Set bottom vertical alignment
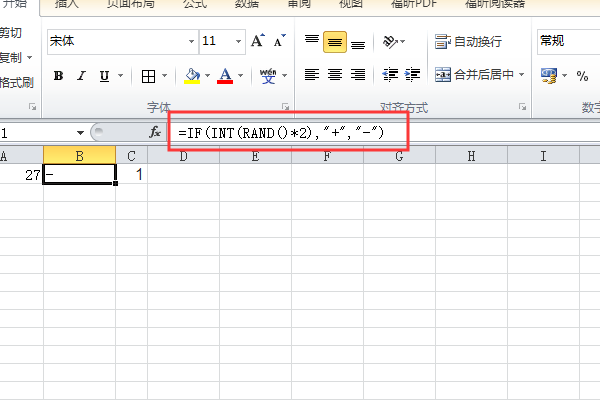Screen dimensions: 600x400 point(358,43)
